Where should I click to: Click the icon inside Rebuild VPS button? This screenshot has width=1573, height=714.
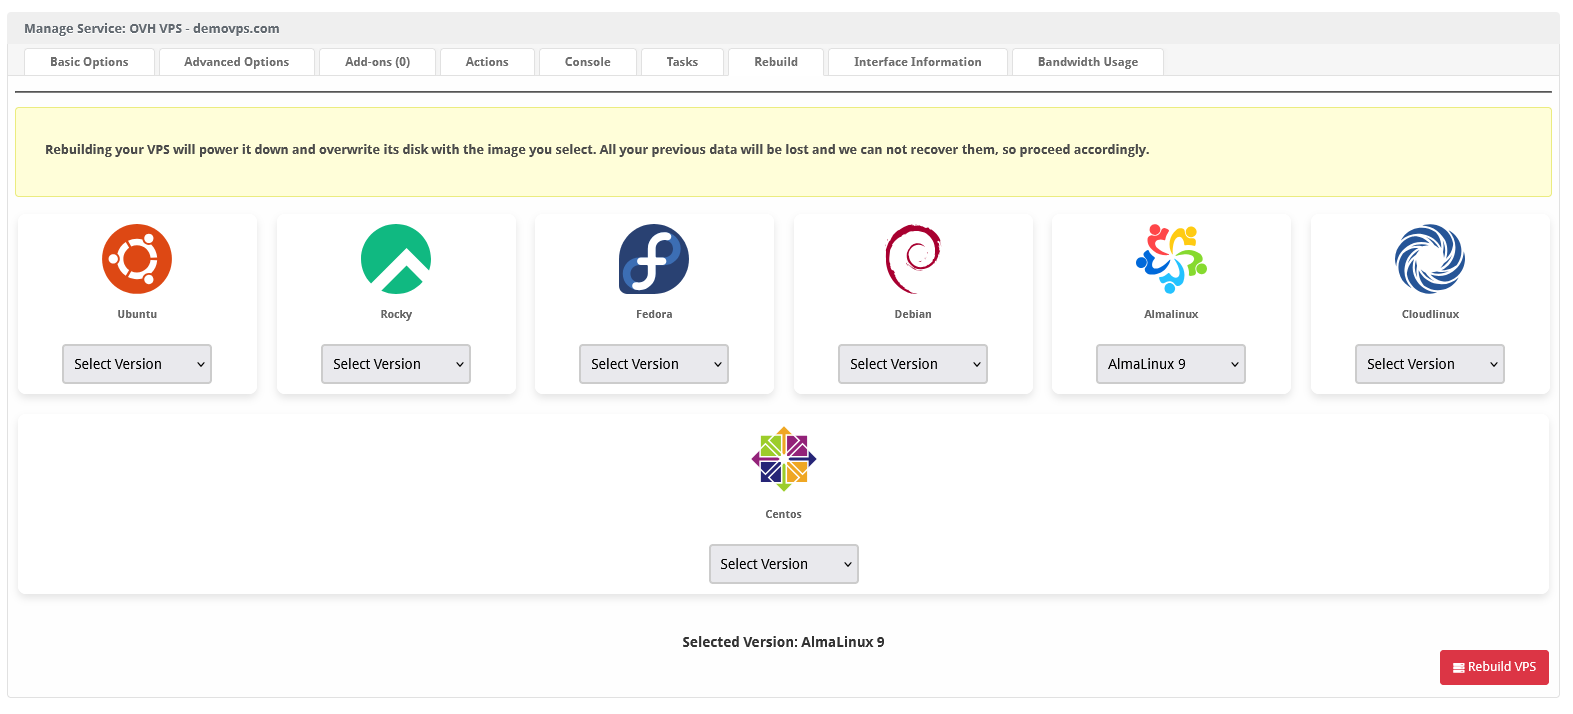click(1459, 668)
